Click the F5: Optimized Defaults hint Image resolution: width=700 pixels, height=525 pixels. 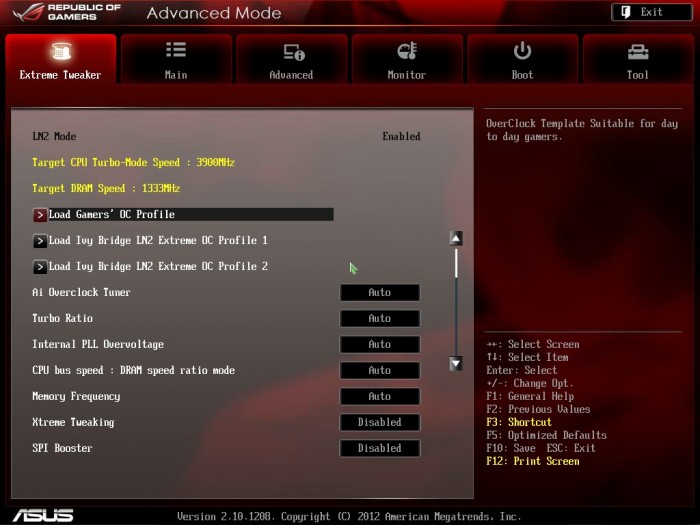pos(546,435)
